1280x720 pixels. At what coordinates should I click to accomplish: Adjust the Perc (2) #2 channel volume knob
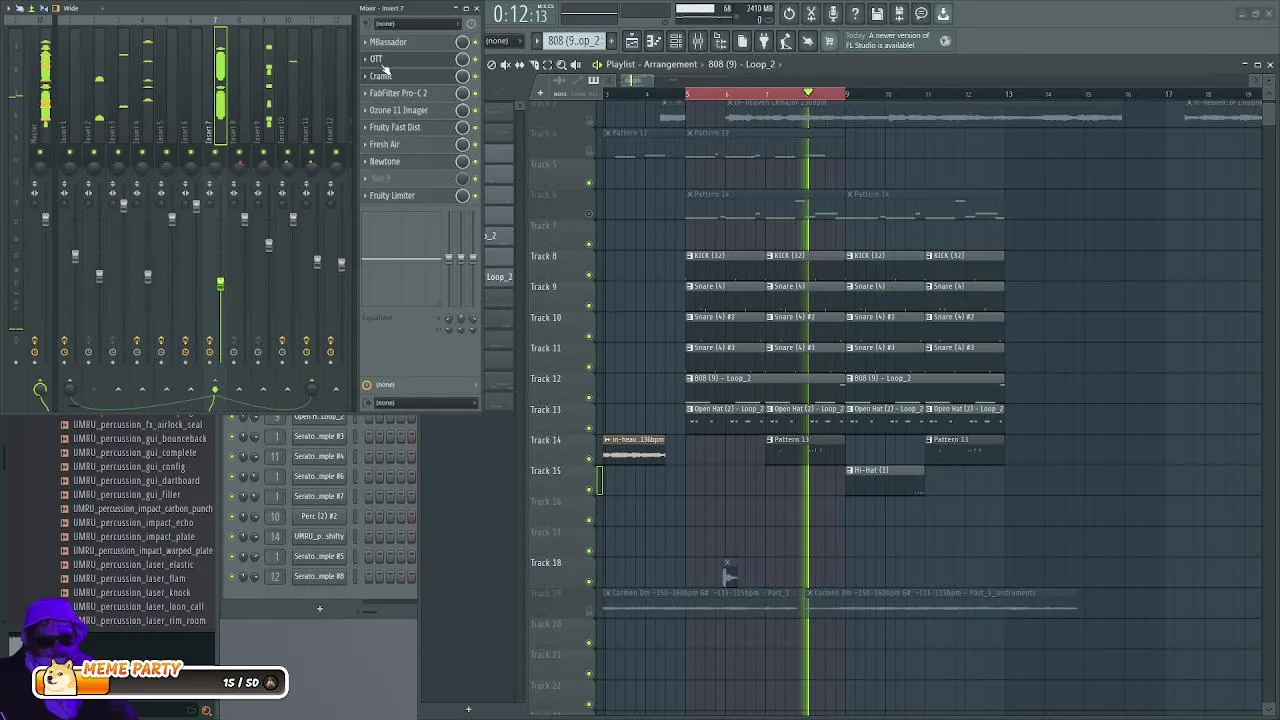(x=254, y=516)
